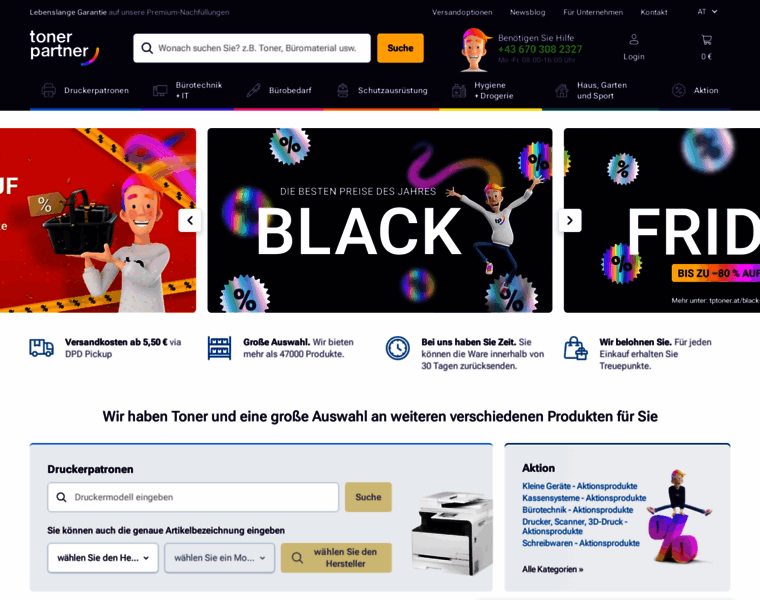Show next banner with right arrow
The height and width of the screenshot is (600, 760).
570,221
